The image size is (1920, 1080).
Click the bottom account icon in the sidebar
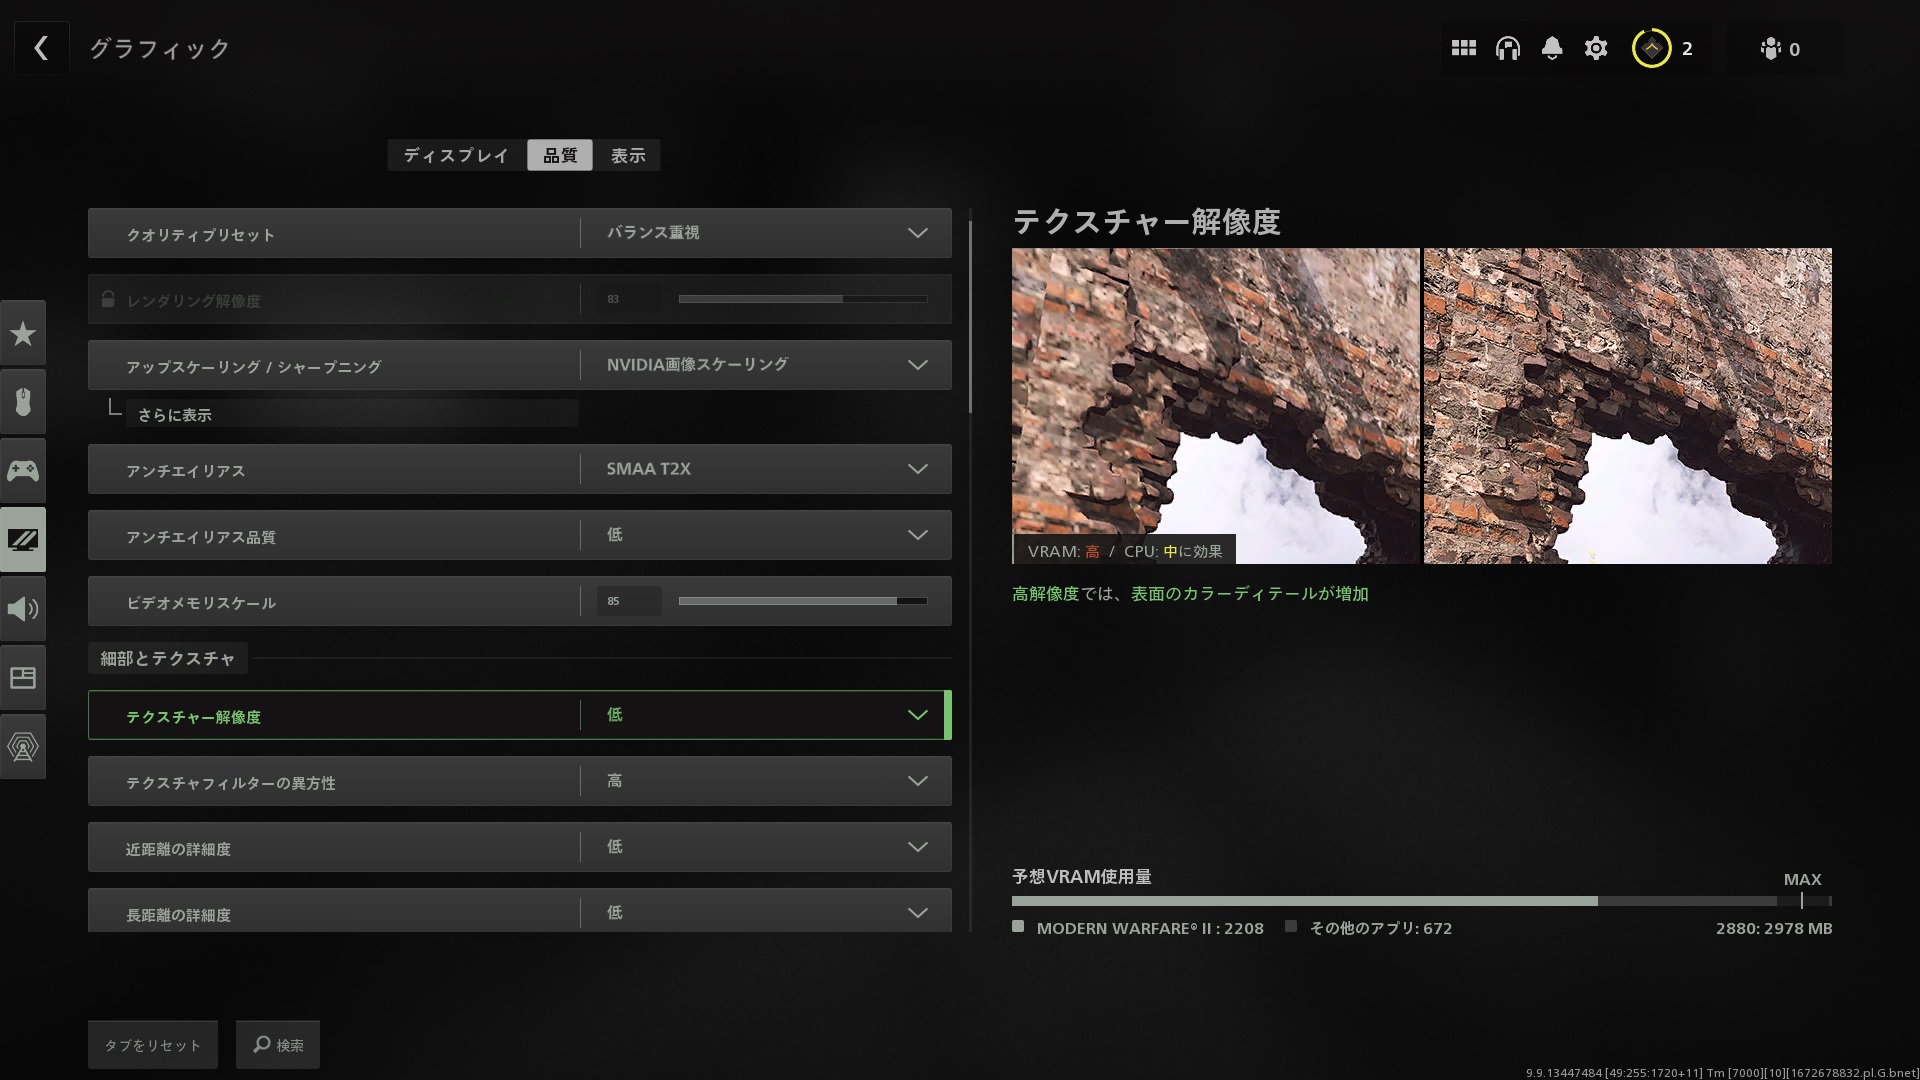[23, 746]
